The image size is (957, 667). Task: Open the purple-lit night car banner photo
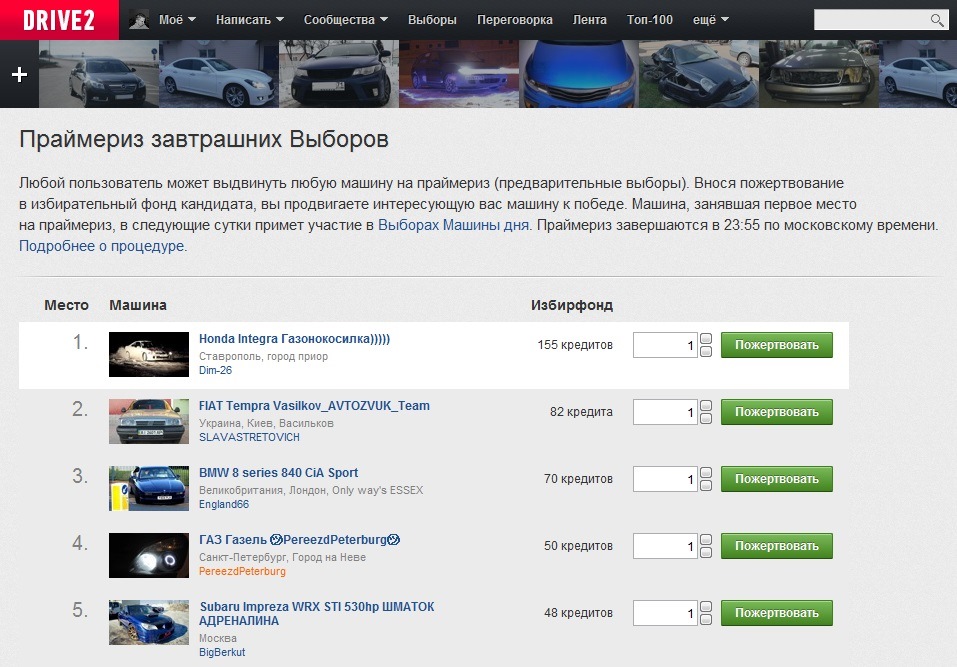point(459,74)
